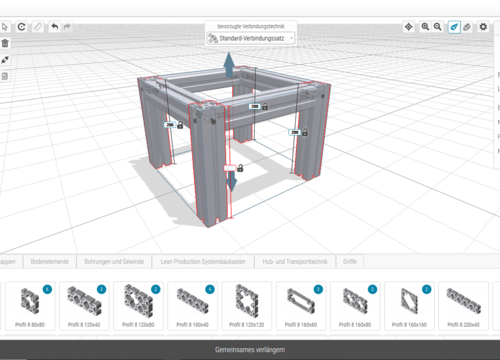This screenshot has width=500, height=360.
Task: Click variant badge 3 on Profil 8 120x40
Action: pyautogui.click(x=101, y=289)
